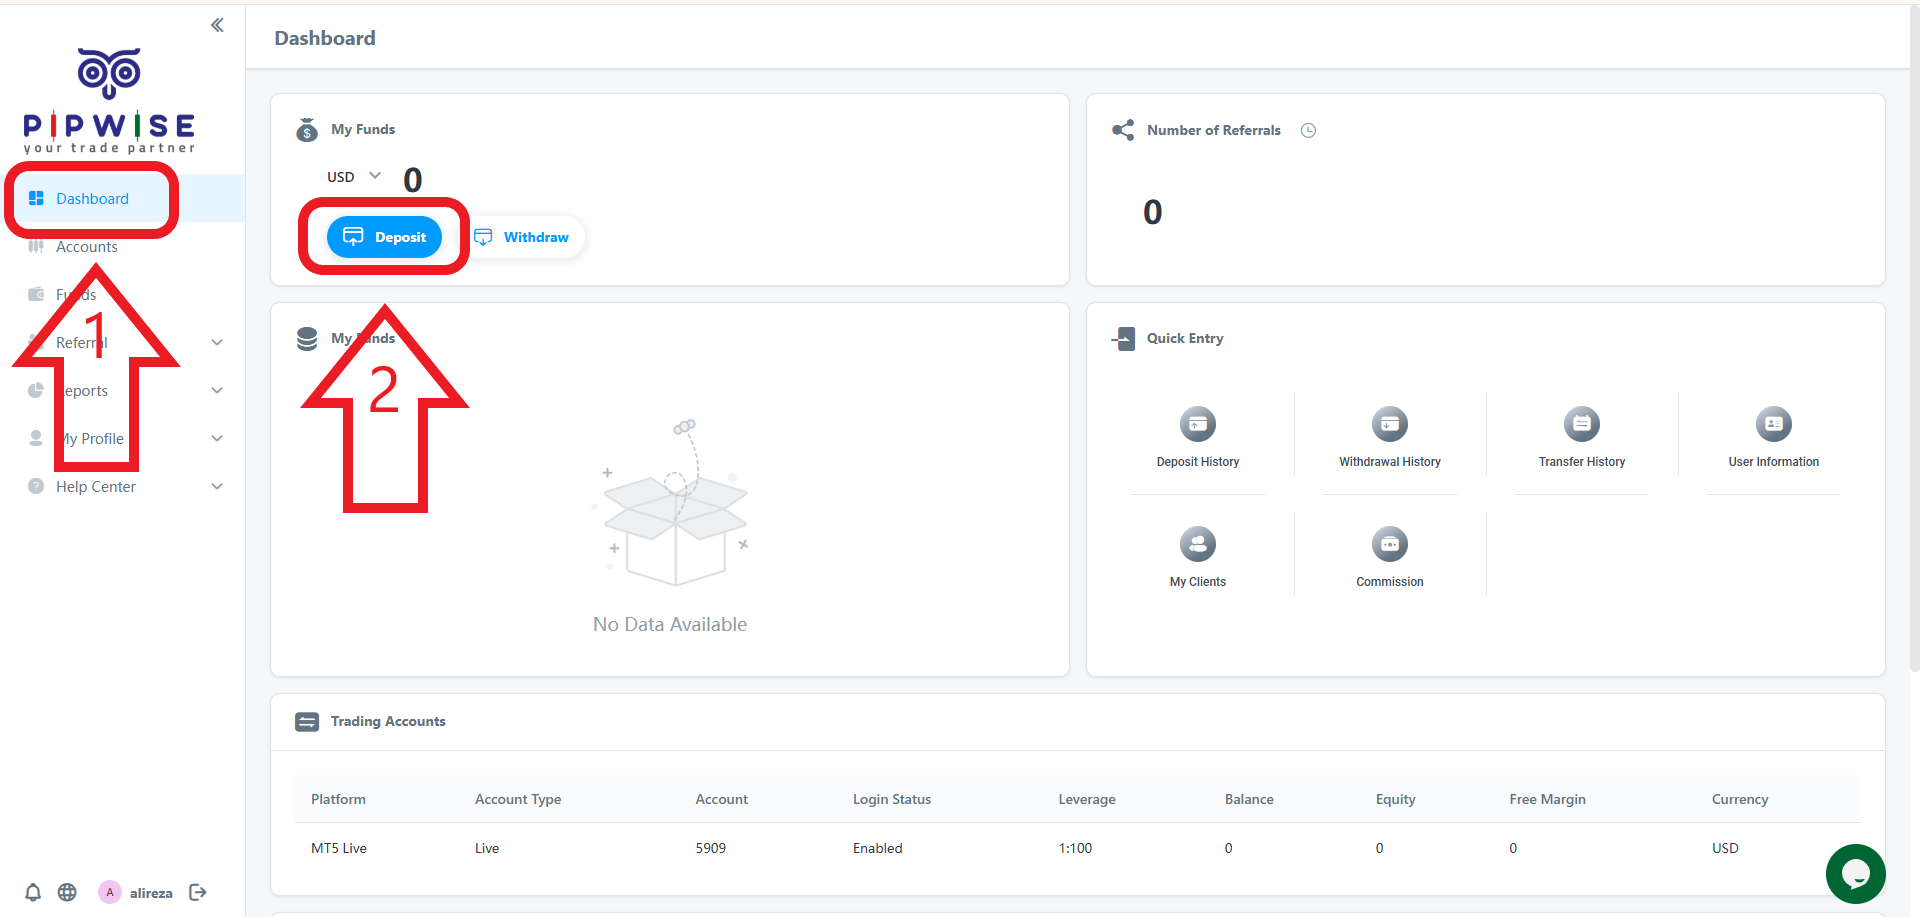This screenshot has width=1920, height=917.
Task: Open notifications bell icon
Action: point(33,892)
